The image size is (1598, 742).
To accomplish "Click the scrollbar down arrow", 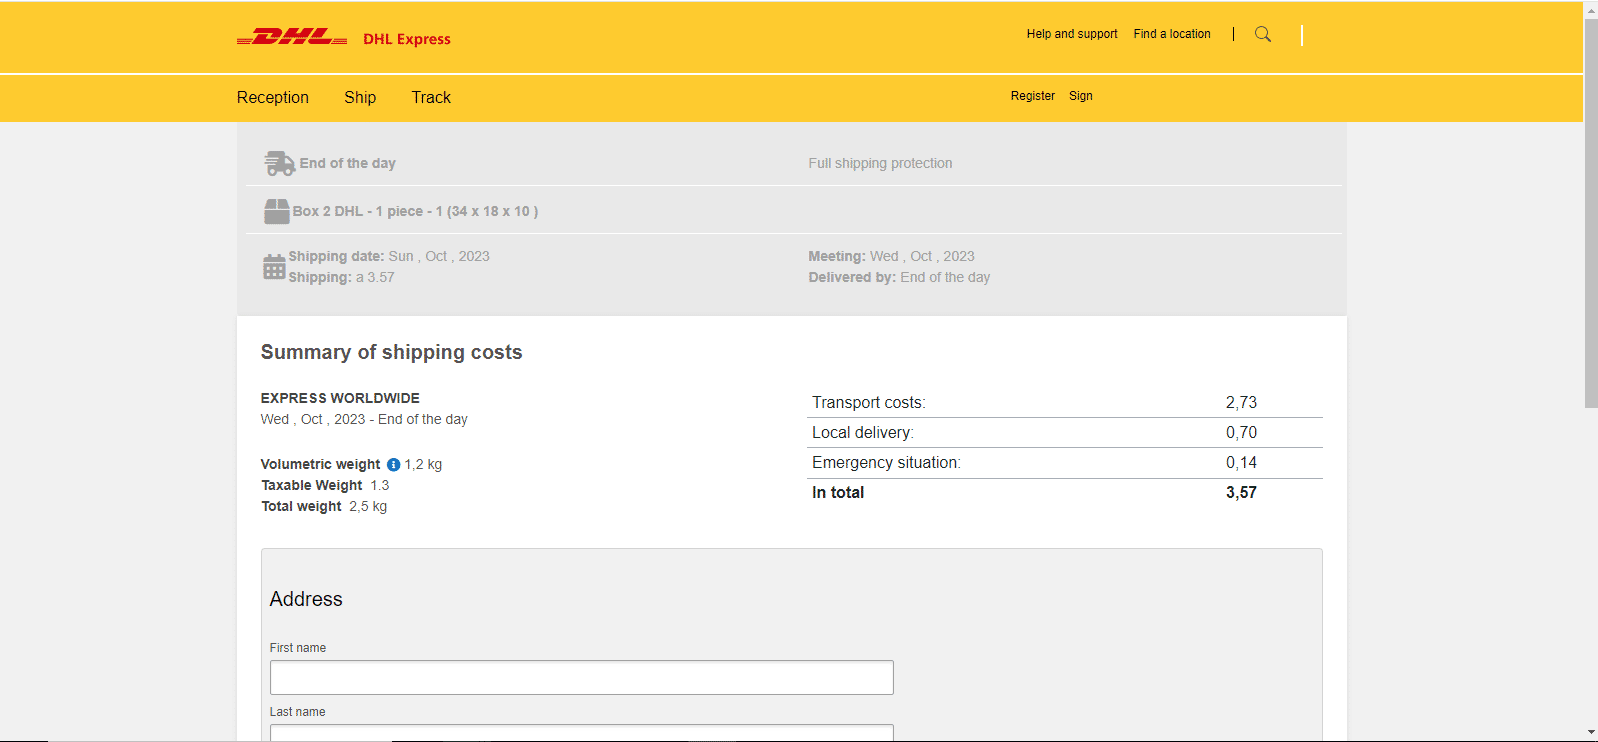I will click(x=1591, y=732).
